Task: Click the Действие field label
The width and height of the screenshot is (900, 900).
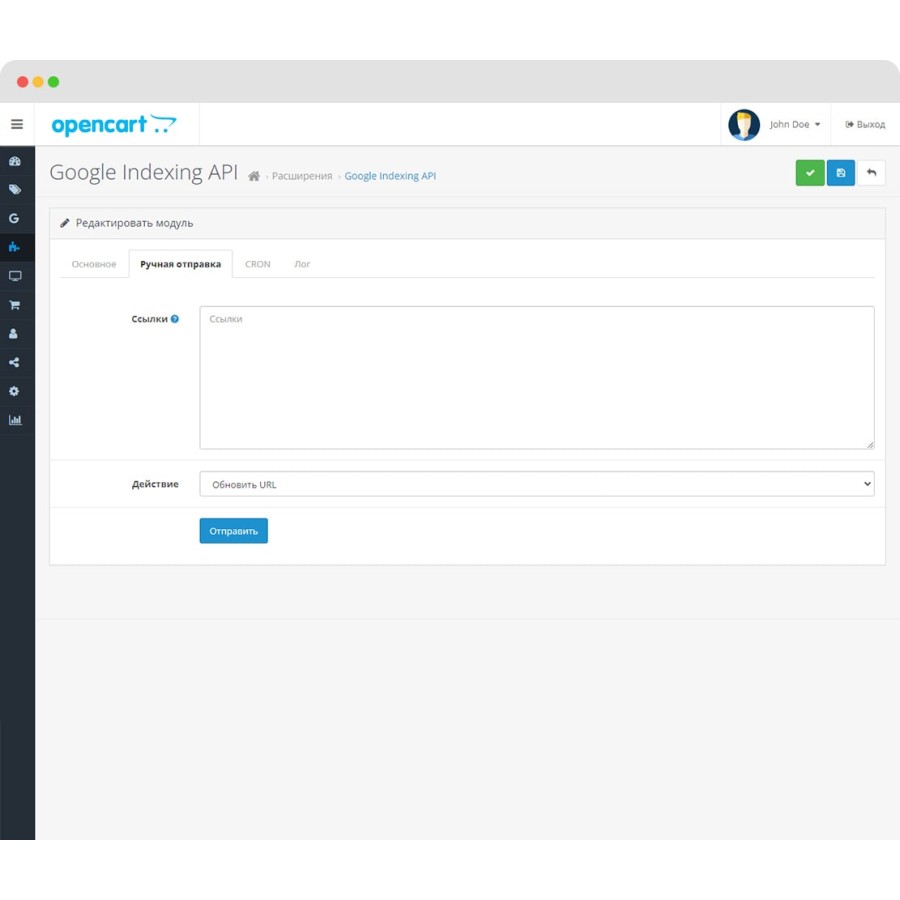Action: pos(155,484)
